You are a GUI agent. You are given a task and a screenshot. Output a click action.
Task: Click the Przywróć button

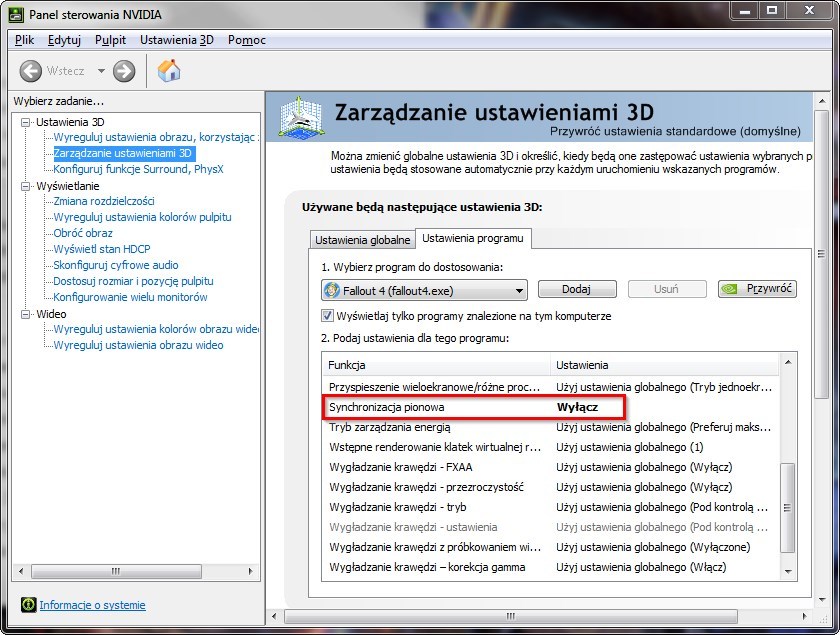point(757,288)
